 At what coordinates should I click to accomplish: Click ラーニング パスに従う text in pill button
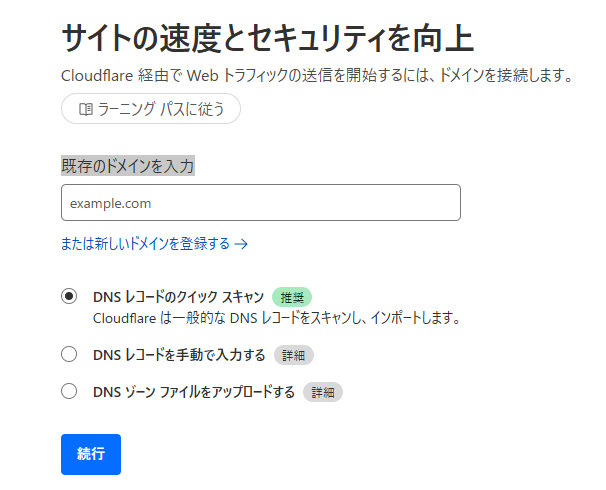[x=161, y=109]
